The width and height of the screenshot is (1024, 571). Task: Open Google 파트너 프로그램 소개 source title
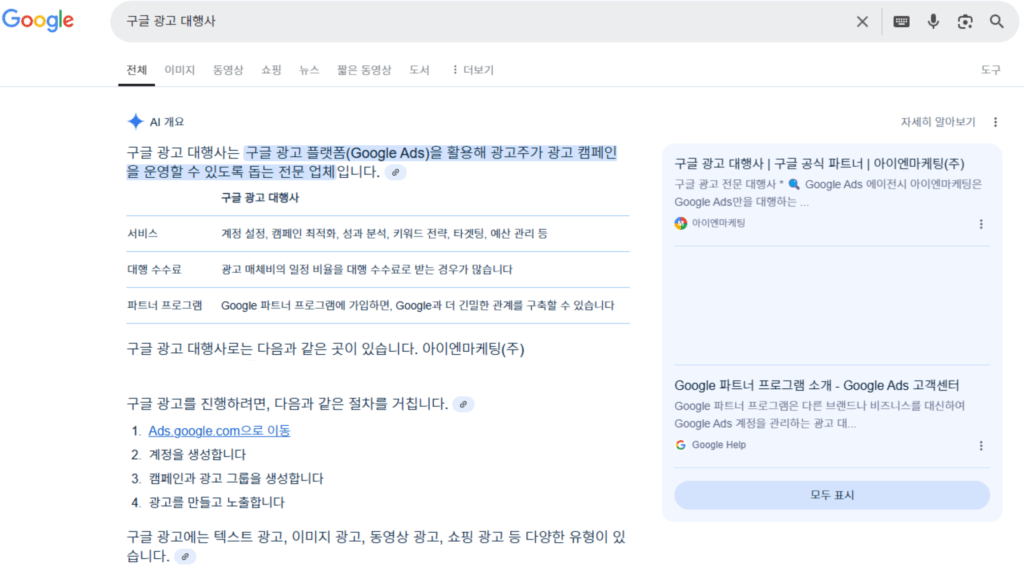816,385
